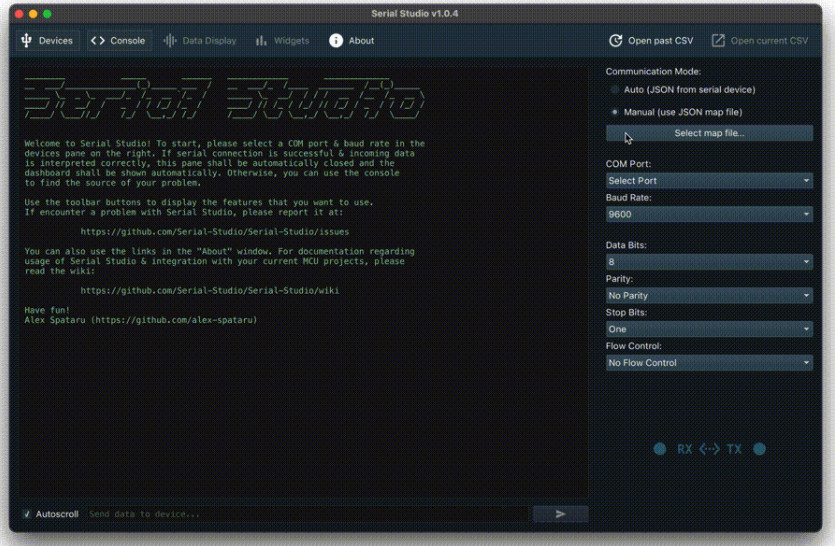Click the RX indicator dot

point(660,449)
